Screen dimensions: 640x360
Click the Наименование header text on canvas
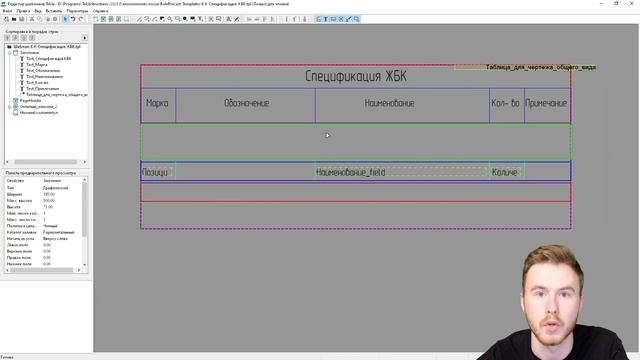[x=389, y=103]
